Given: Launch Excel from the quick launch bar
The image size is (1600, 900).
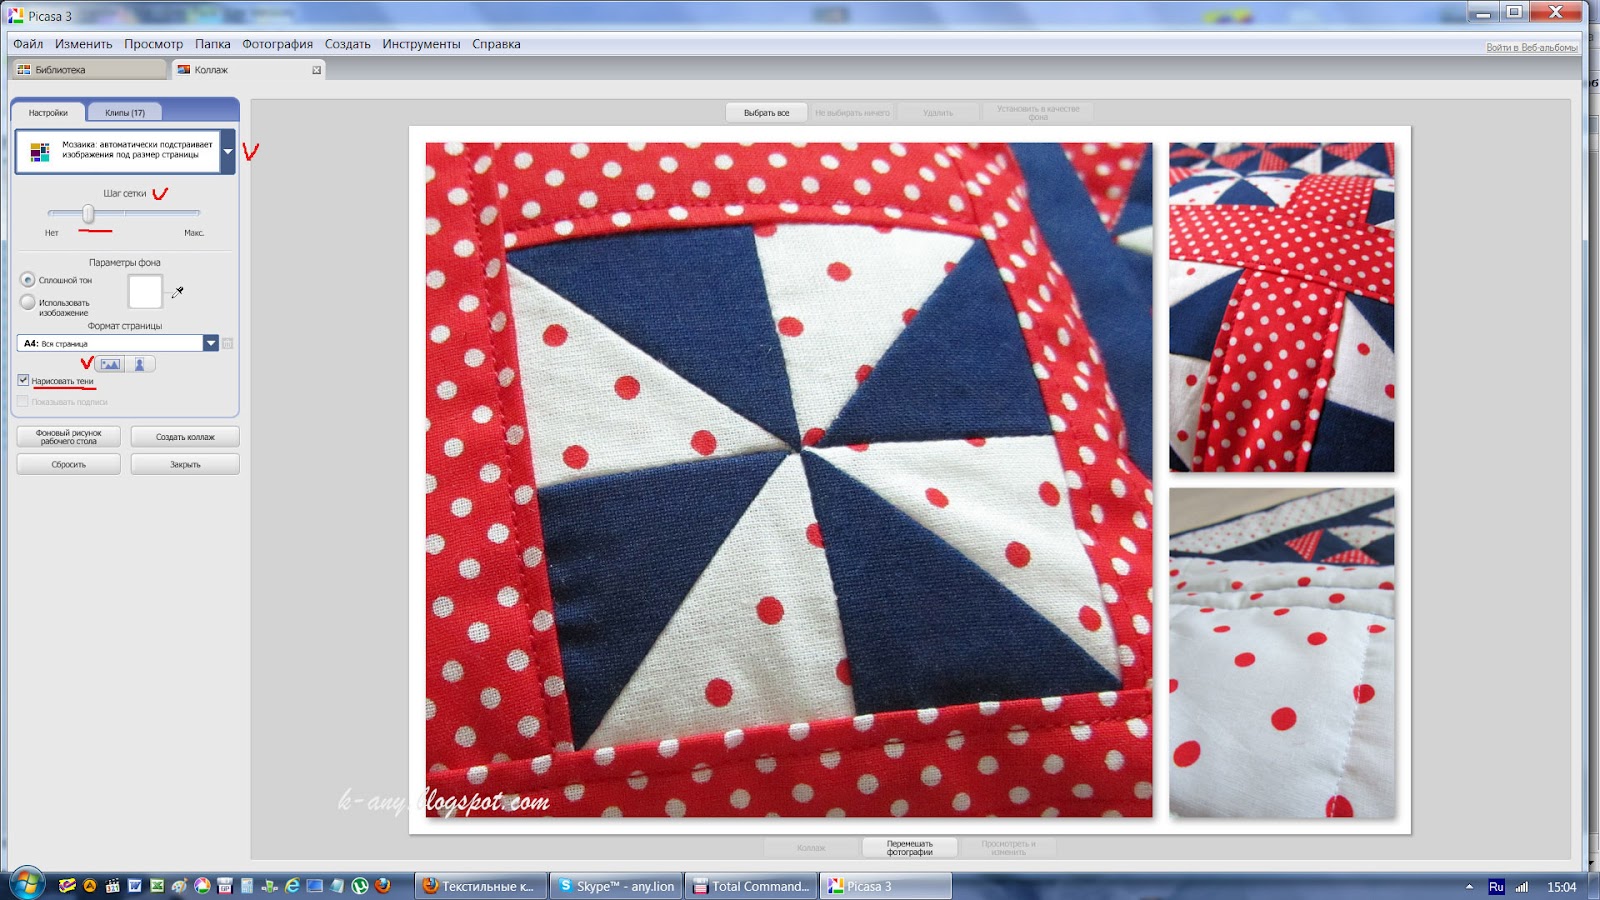Looking at the screenshot, I should click(x=157, y=886).
